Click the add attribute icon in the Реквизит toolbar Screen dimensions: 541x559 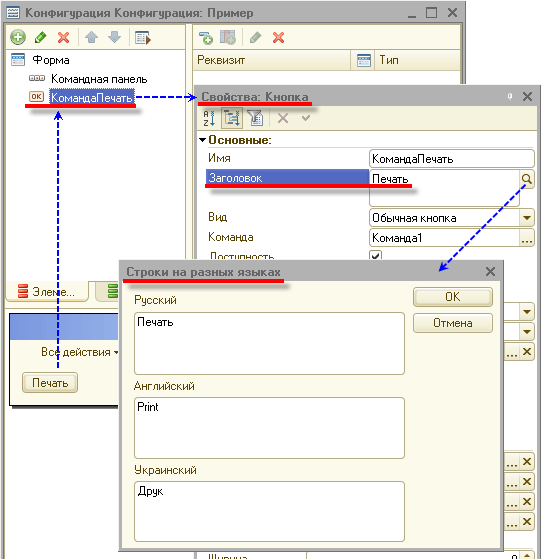pyautogui.click(x=206, y=37)
